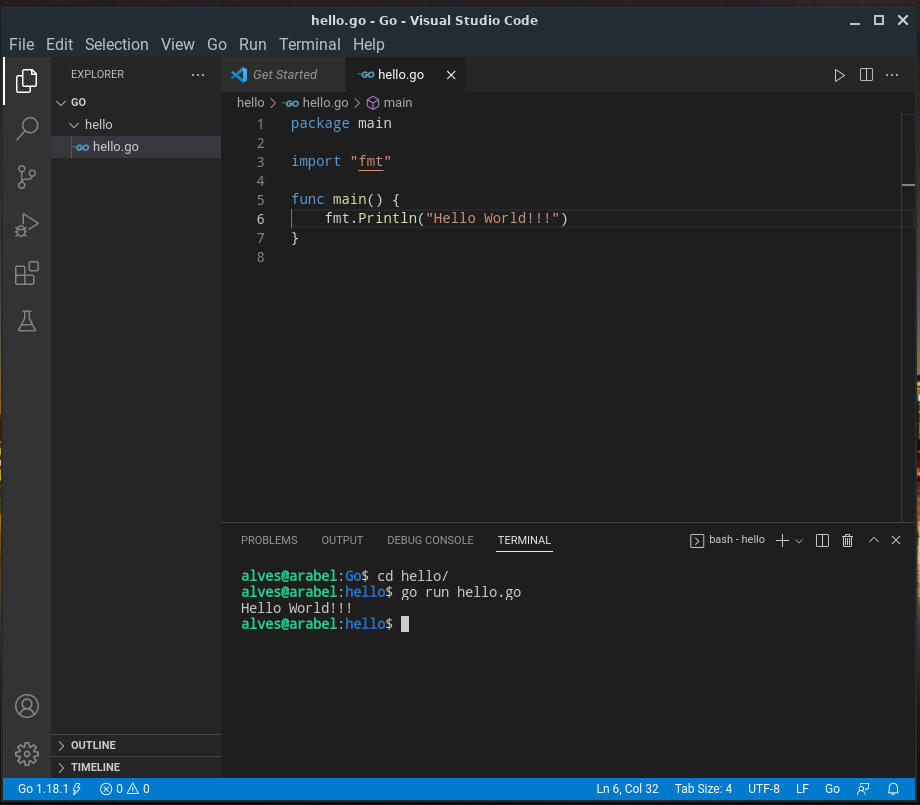Expand the TIMELINE section
Screen dimensions: 920x805
click(x=136, y=767)
